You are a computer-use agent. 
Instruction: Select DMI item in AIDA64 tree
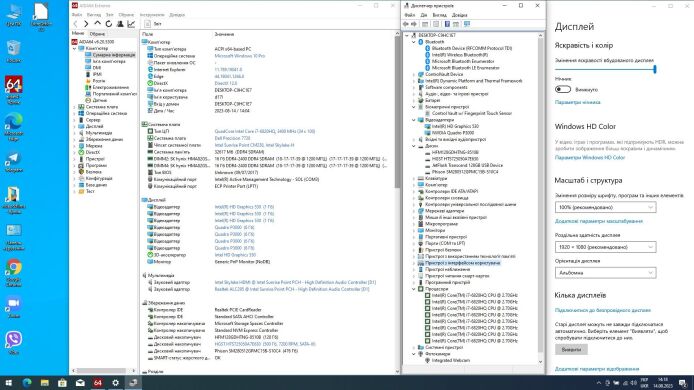click(x=97, y=68)
